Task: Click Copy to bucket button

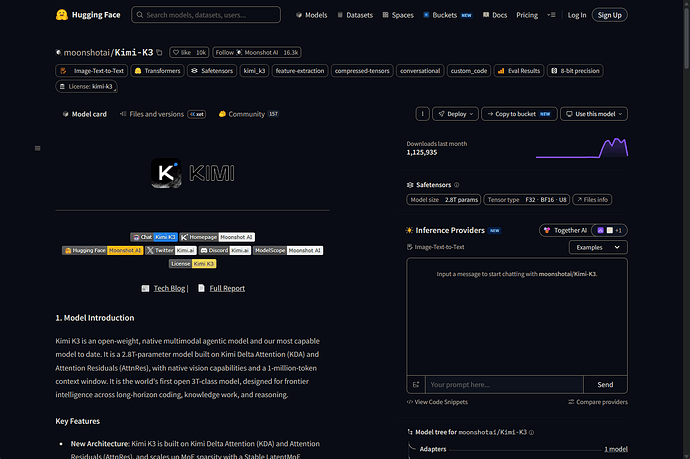Action: [519, 114]
